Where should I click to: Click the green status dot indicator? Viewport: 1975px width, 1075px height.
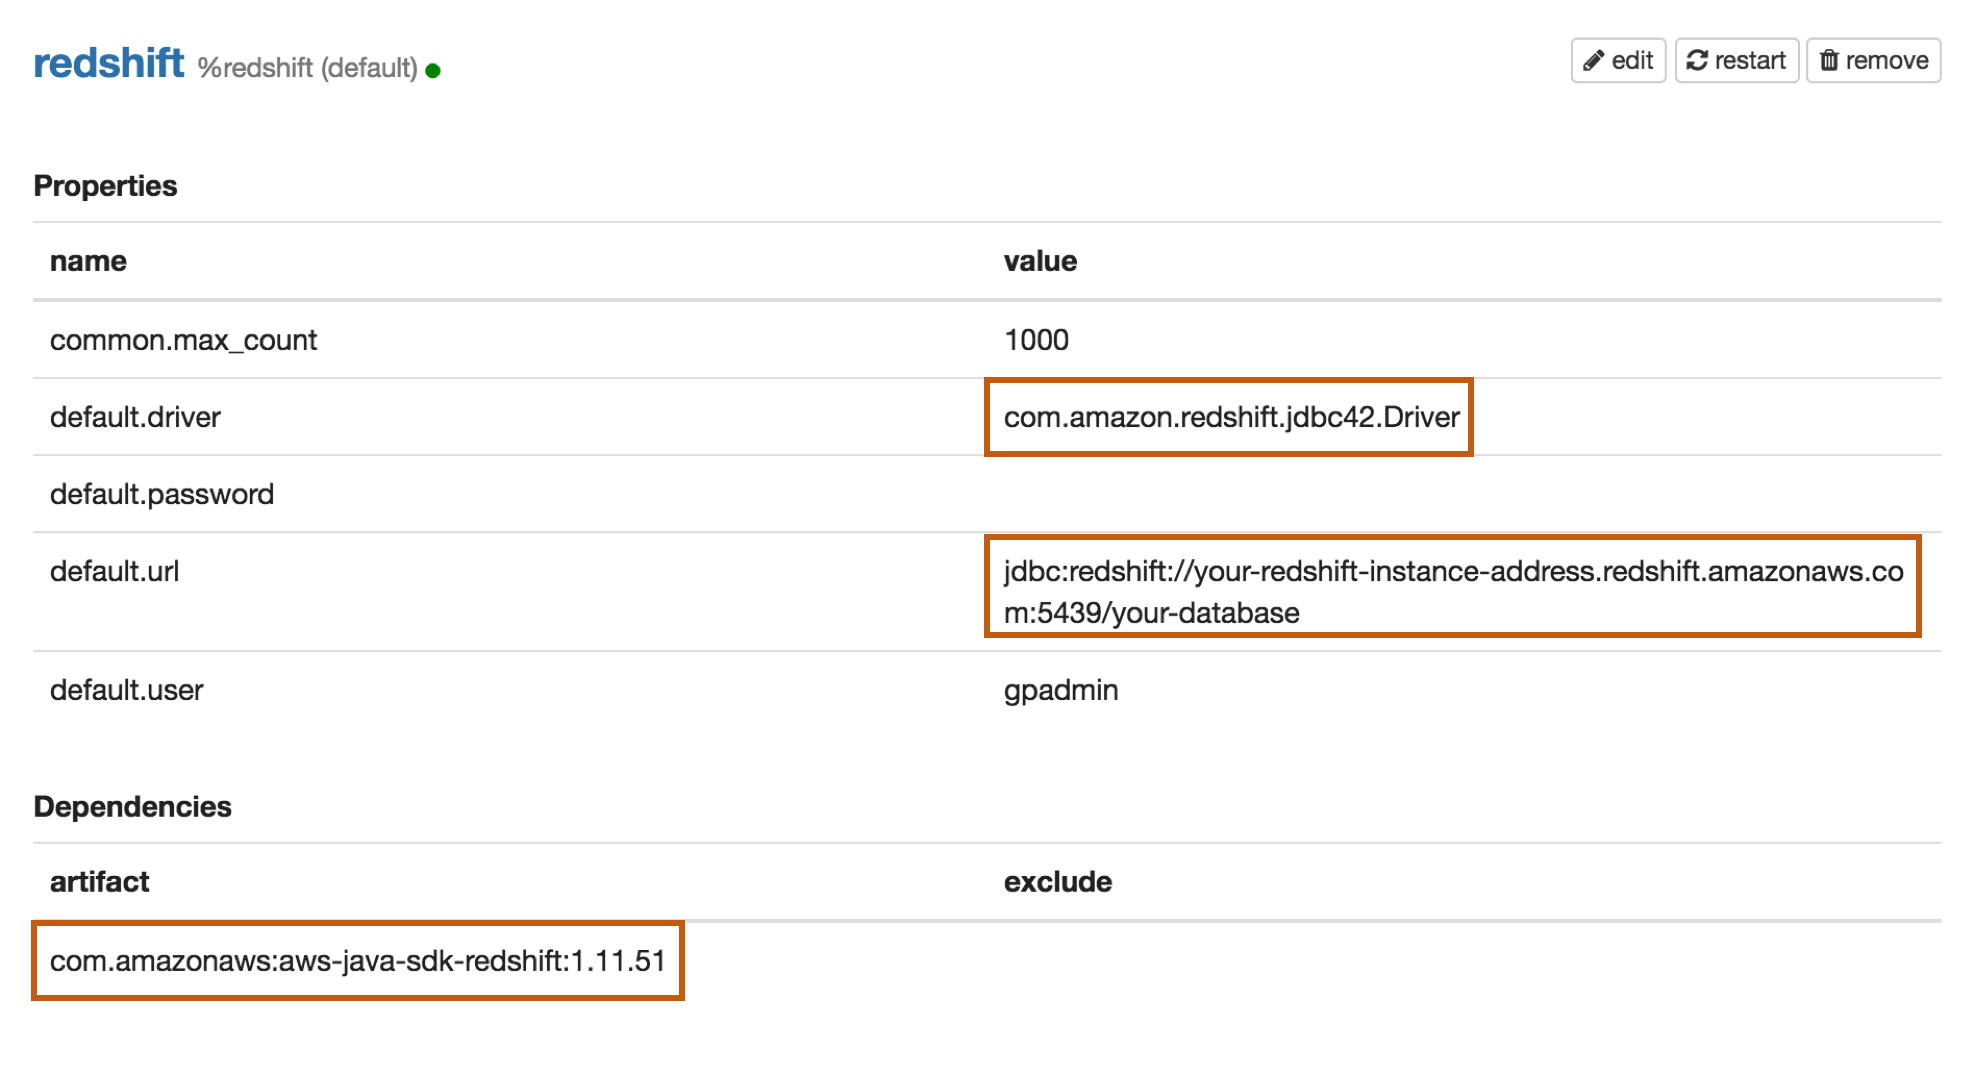coord(433,71)
